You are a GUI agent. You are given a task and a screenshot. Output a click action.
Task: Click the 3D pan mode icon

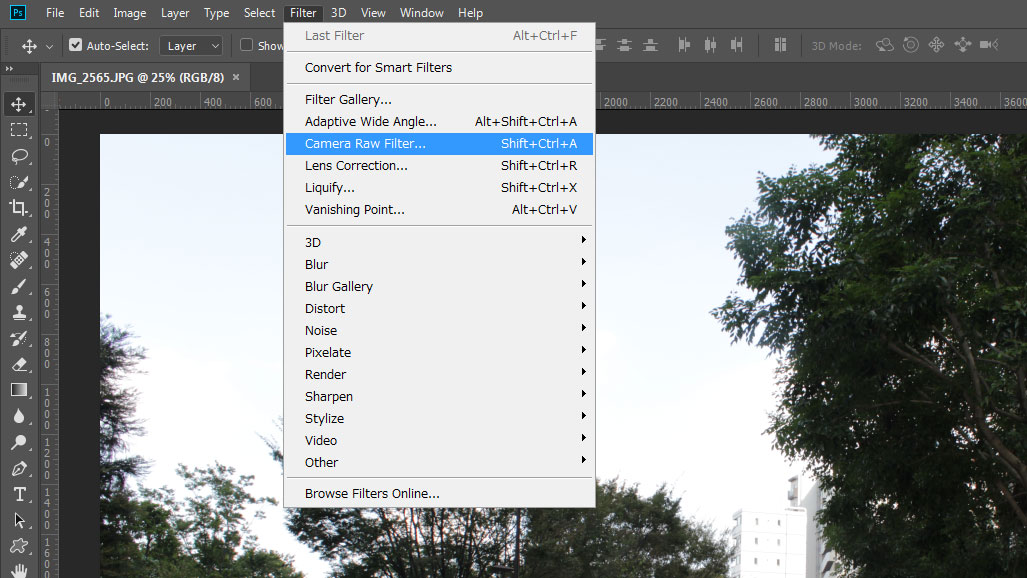pyautogui.click(x=937, y=45)
